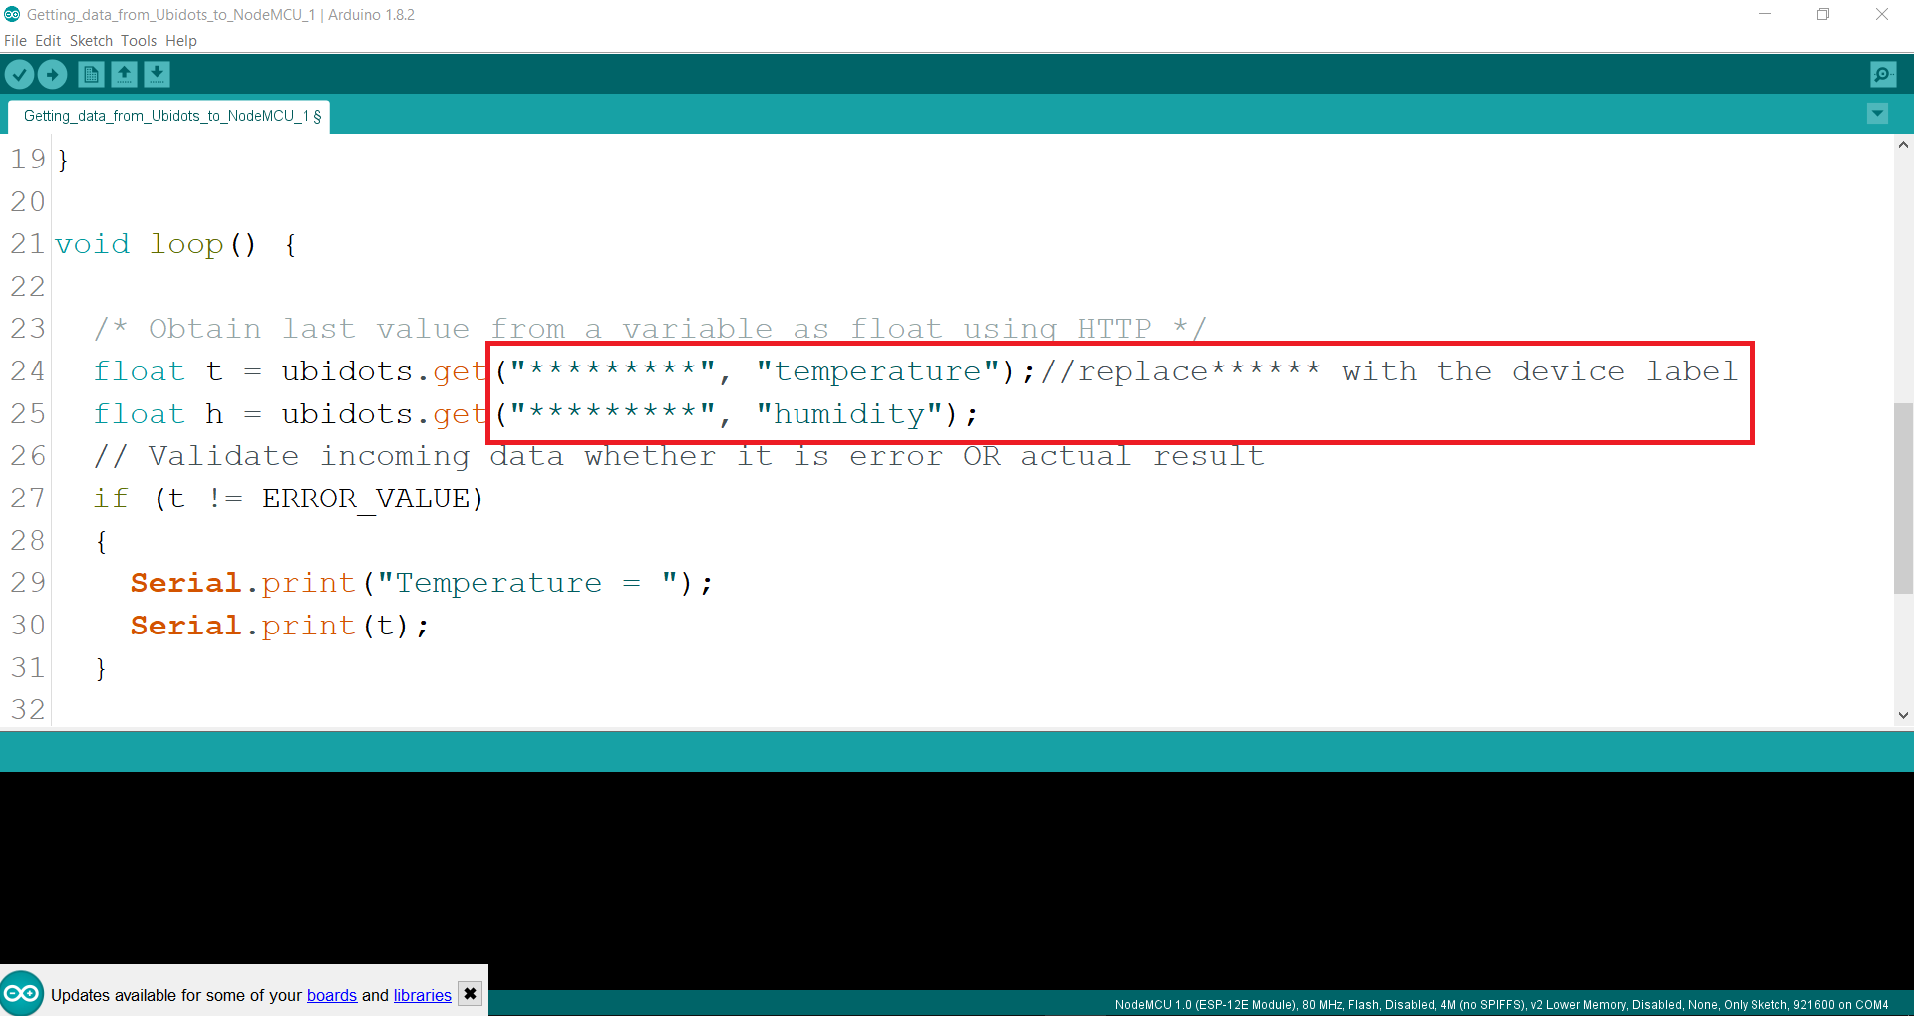This screenshot has height=1016, width=1920.
Task: Click the Serial.print(t); statement
Action: pos(280,626)
